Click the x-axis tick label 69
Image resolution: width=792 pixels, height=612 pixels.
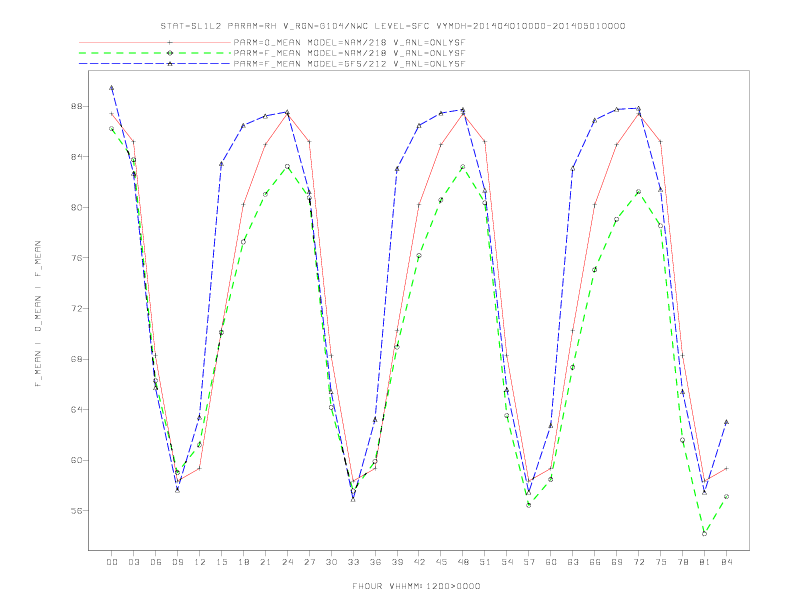(x=617, y=562)
